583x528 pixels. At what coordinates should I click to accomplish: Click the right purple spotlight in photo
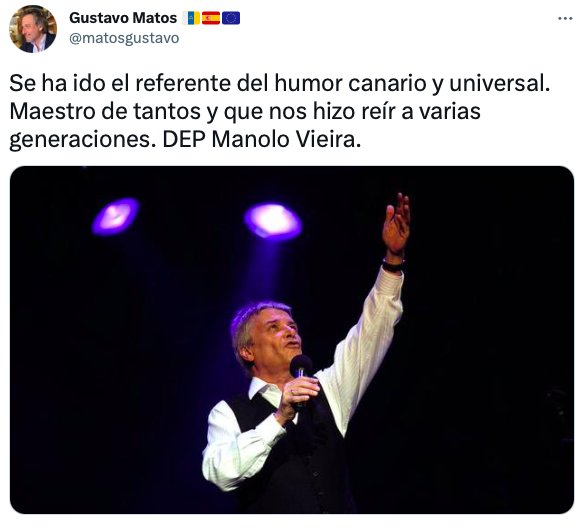(273, 221)
